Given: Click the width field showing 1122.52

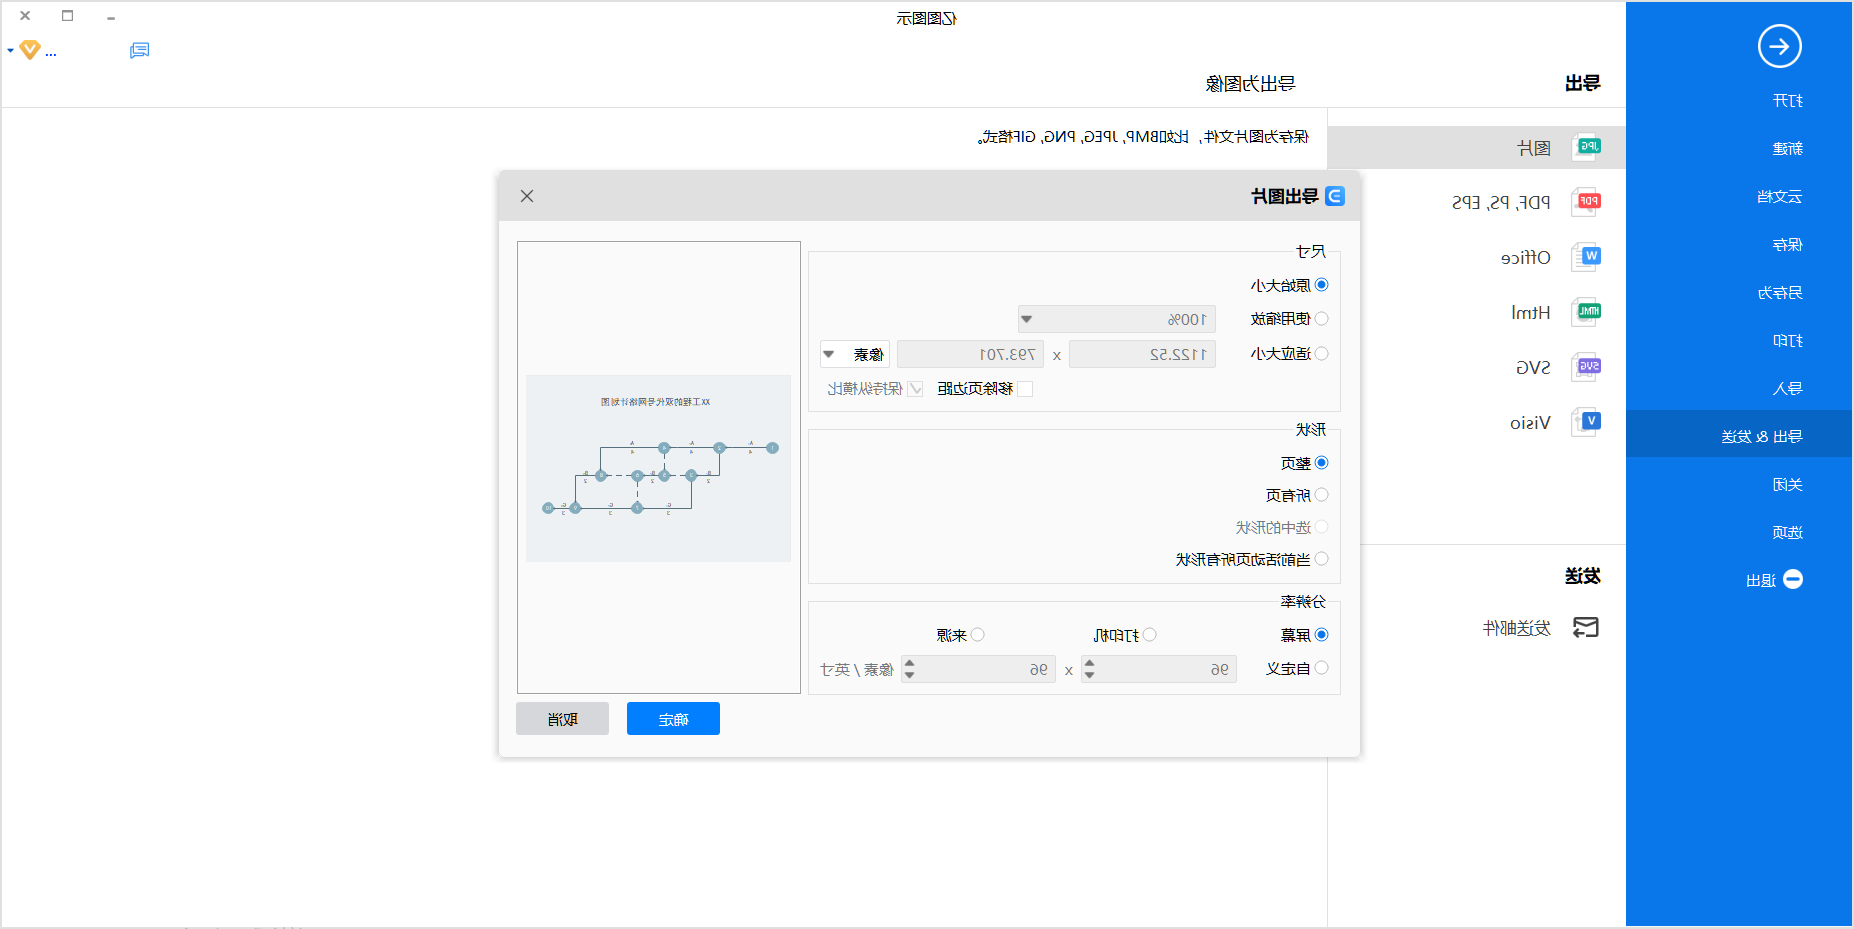Looking at the screenshot, I should 1142,354.
